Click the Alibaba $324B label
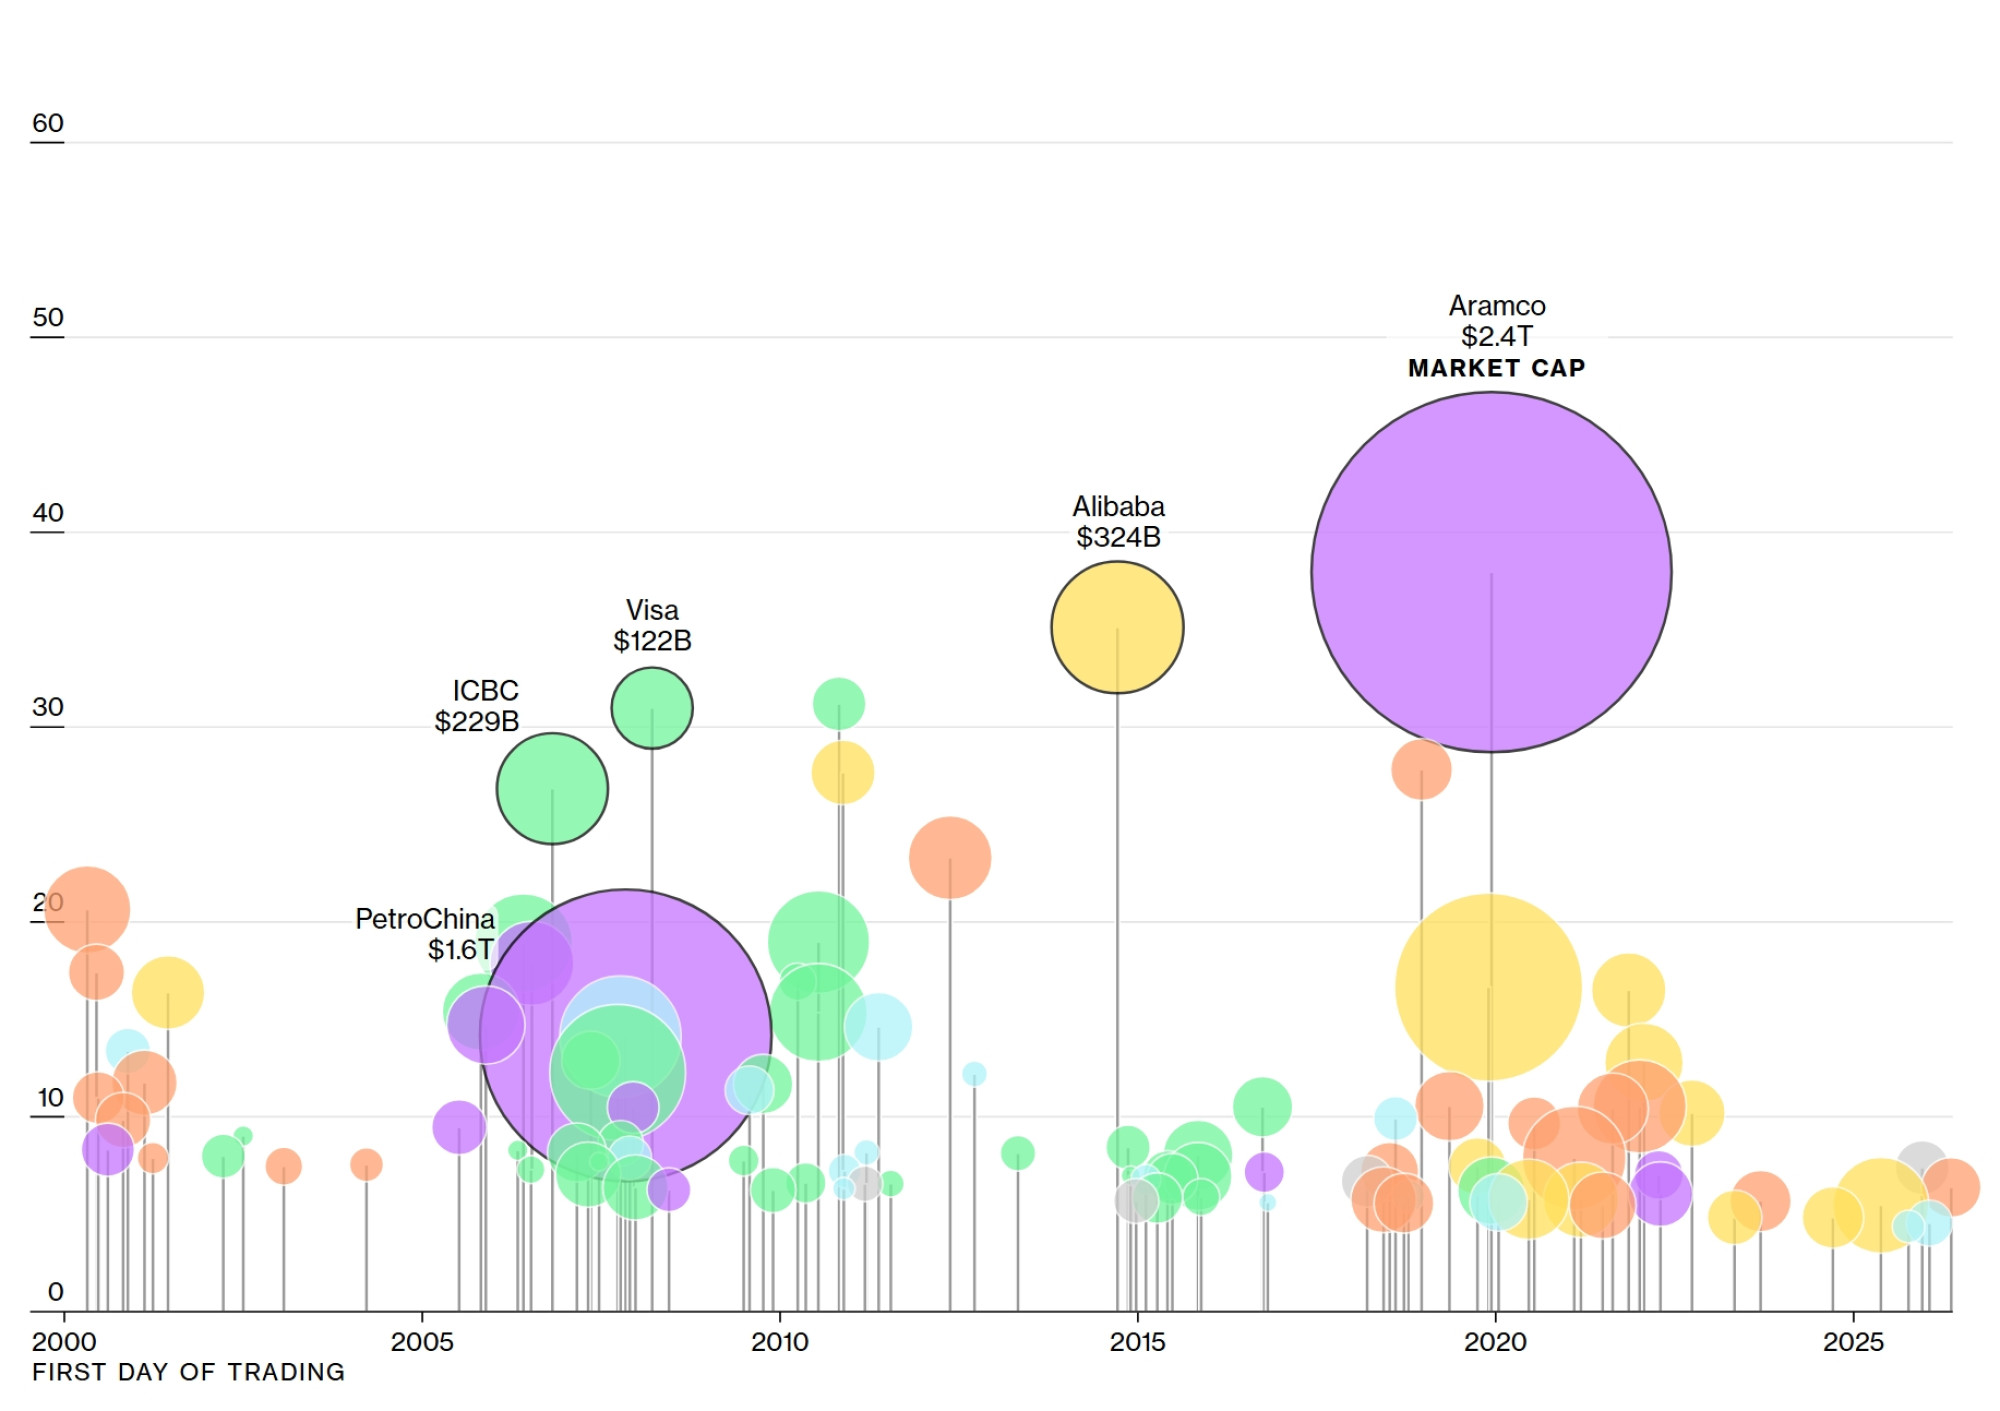 click(1118, 521)
